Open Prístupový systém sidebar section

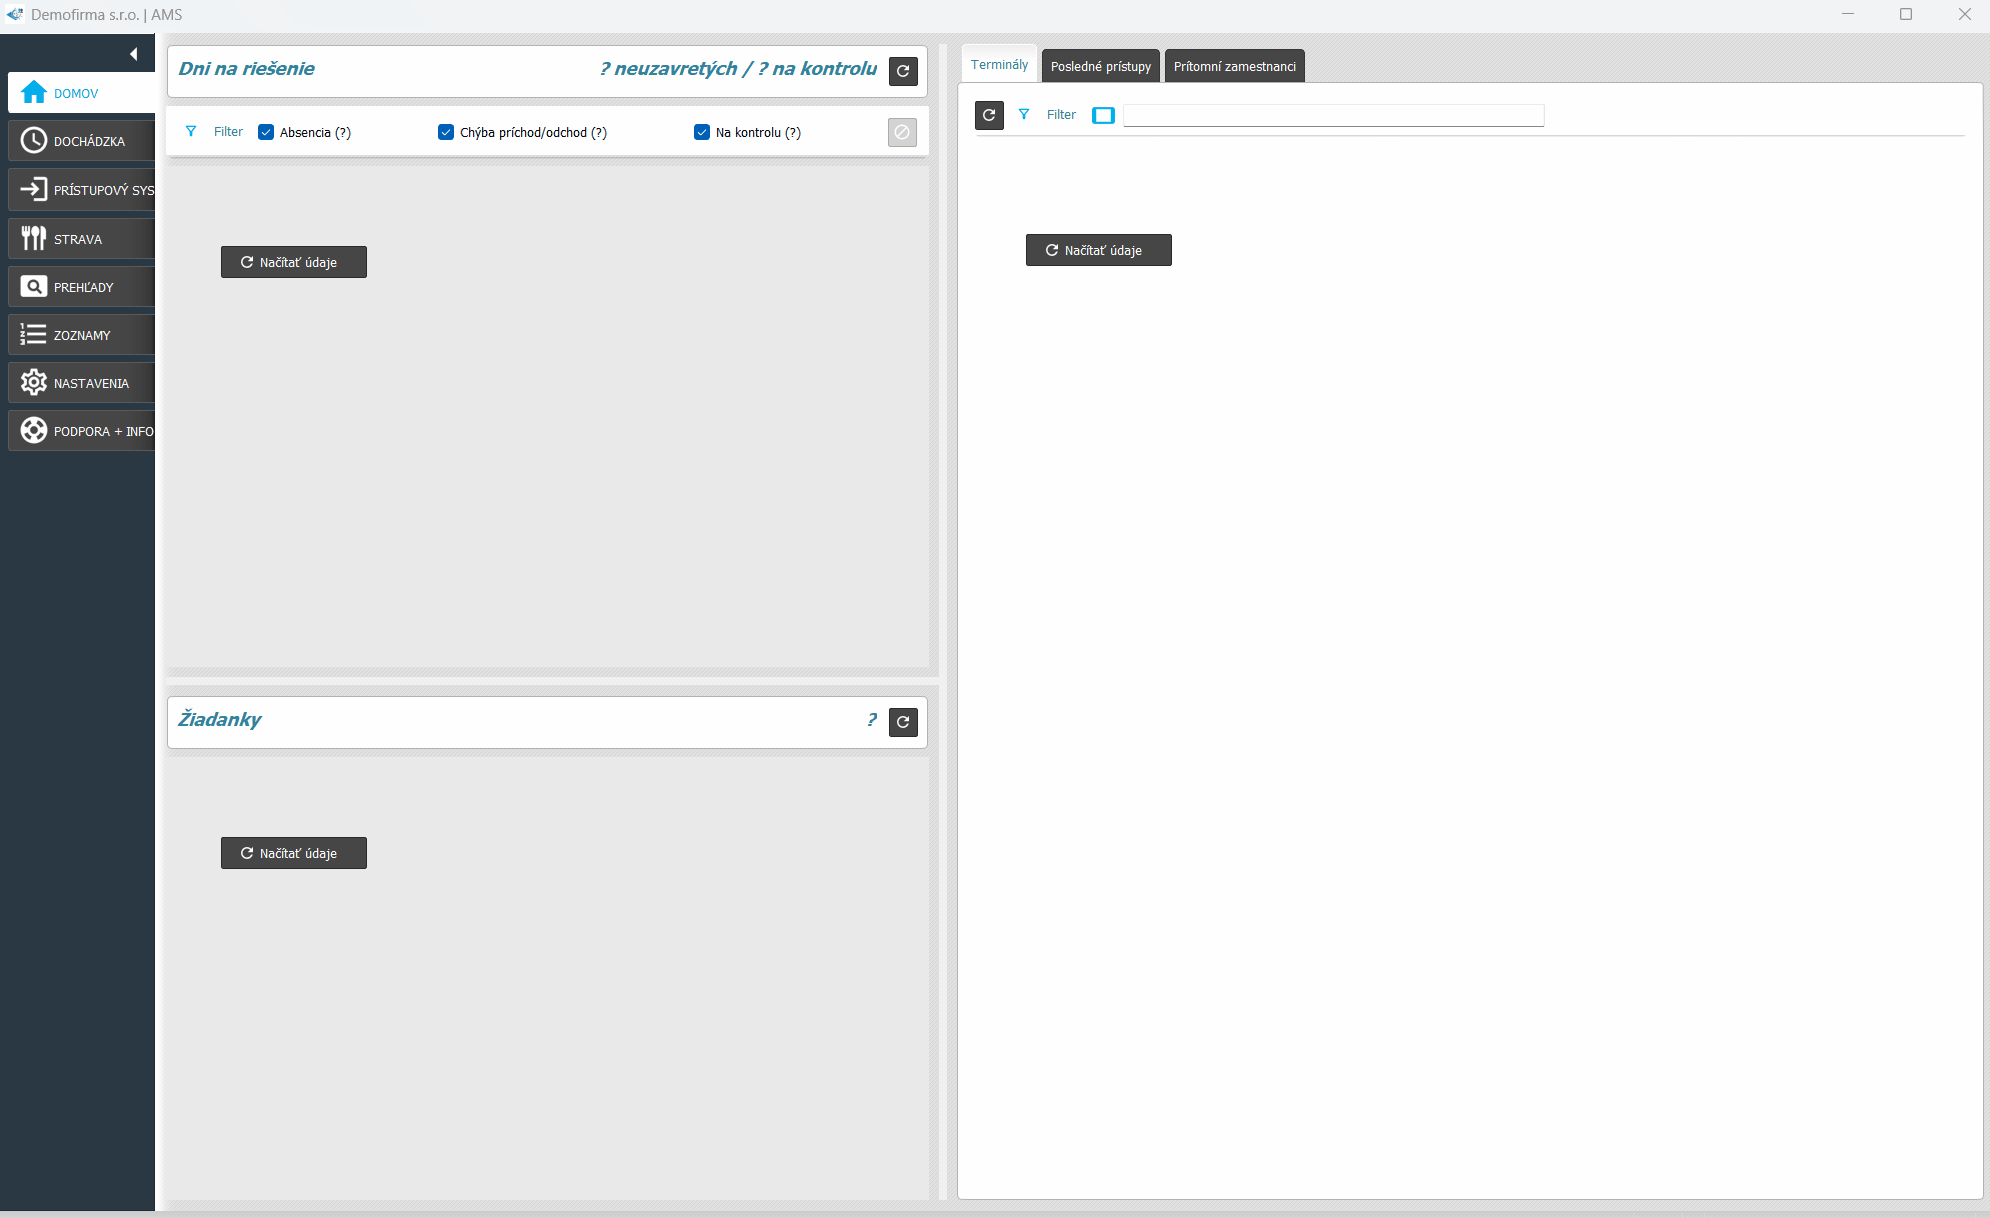pos(82,189)
